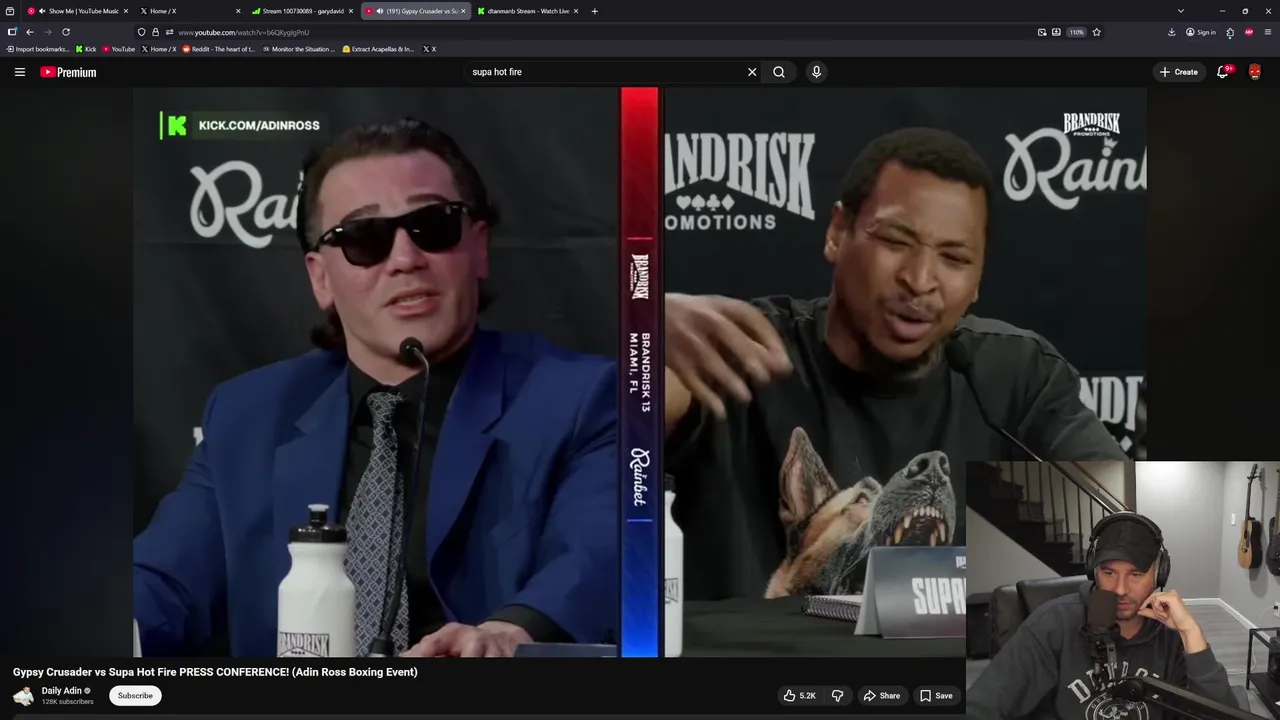Open the browser application menu
1280x720 pixels.
[x=1268, y=32]
